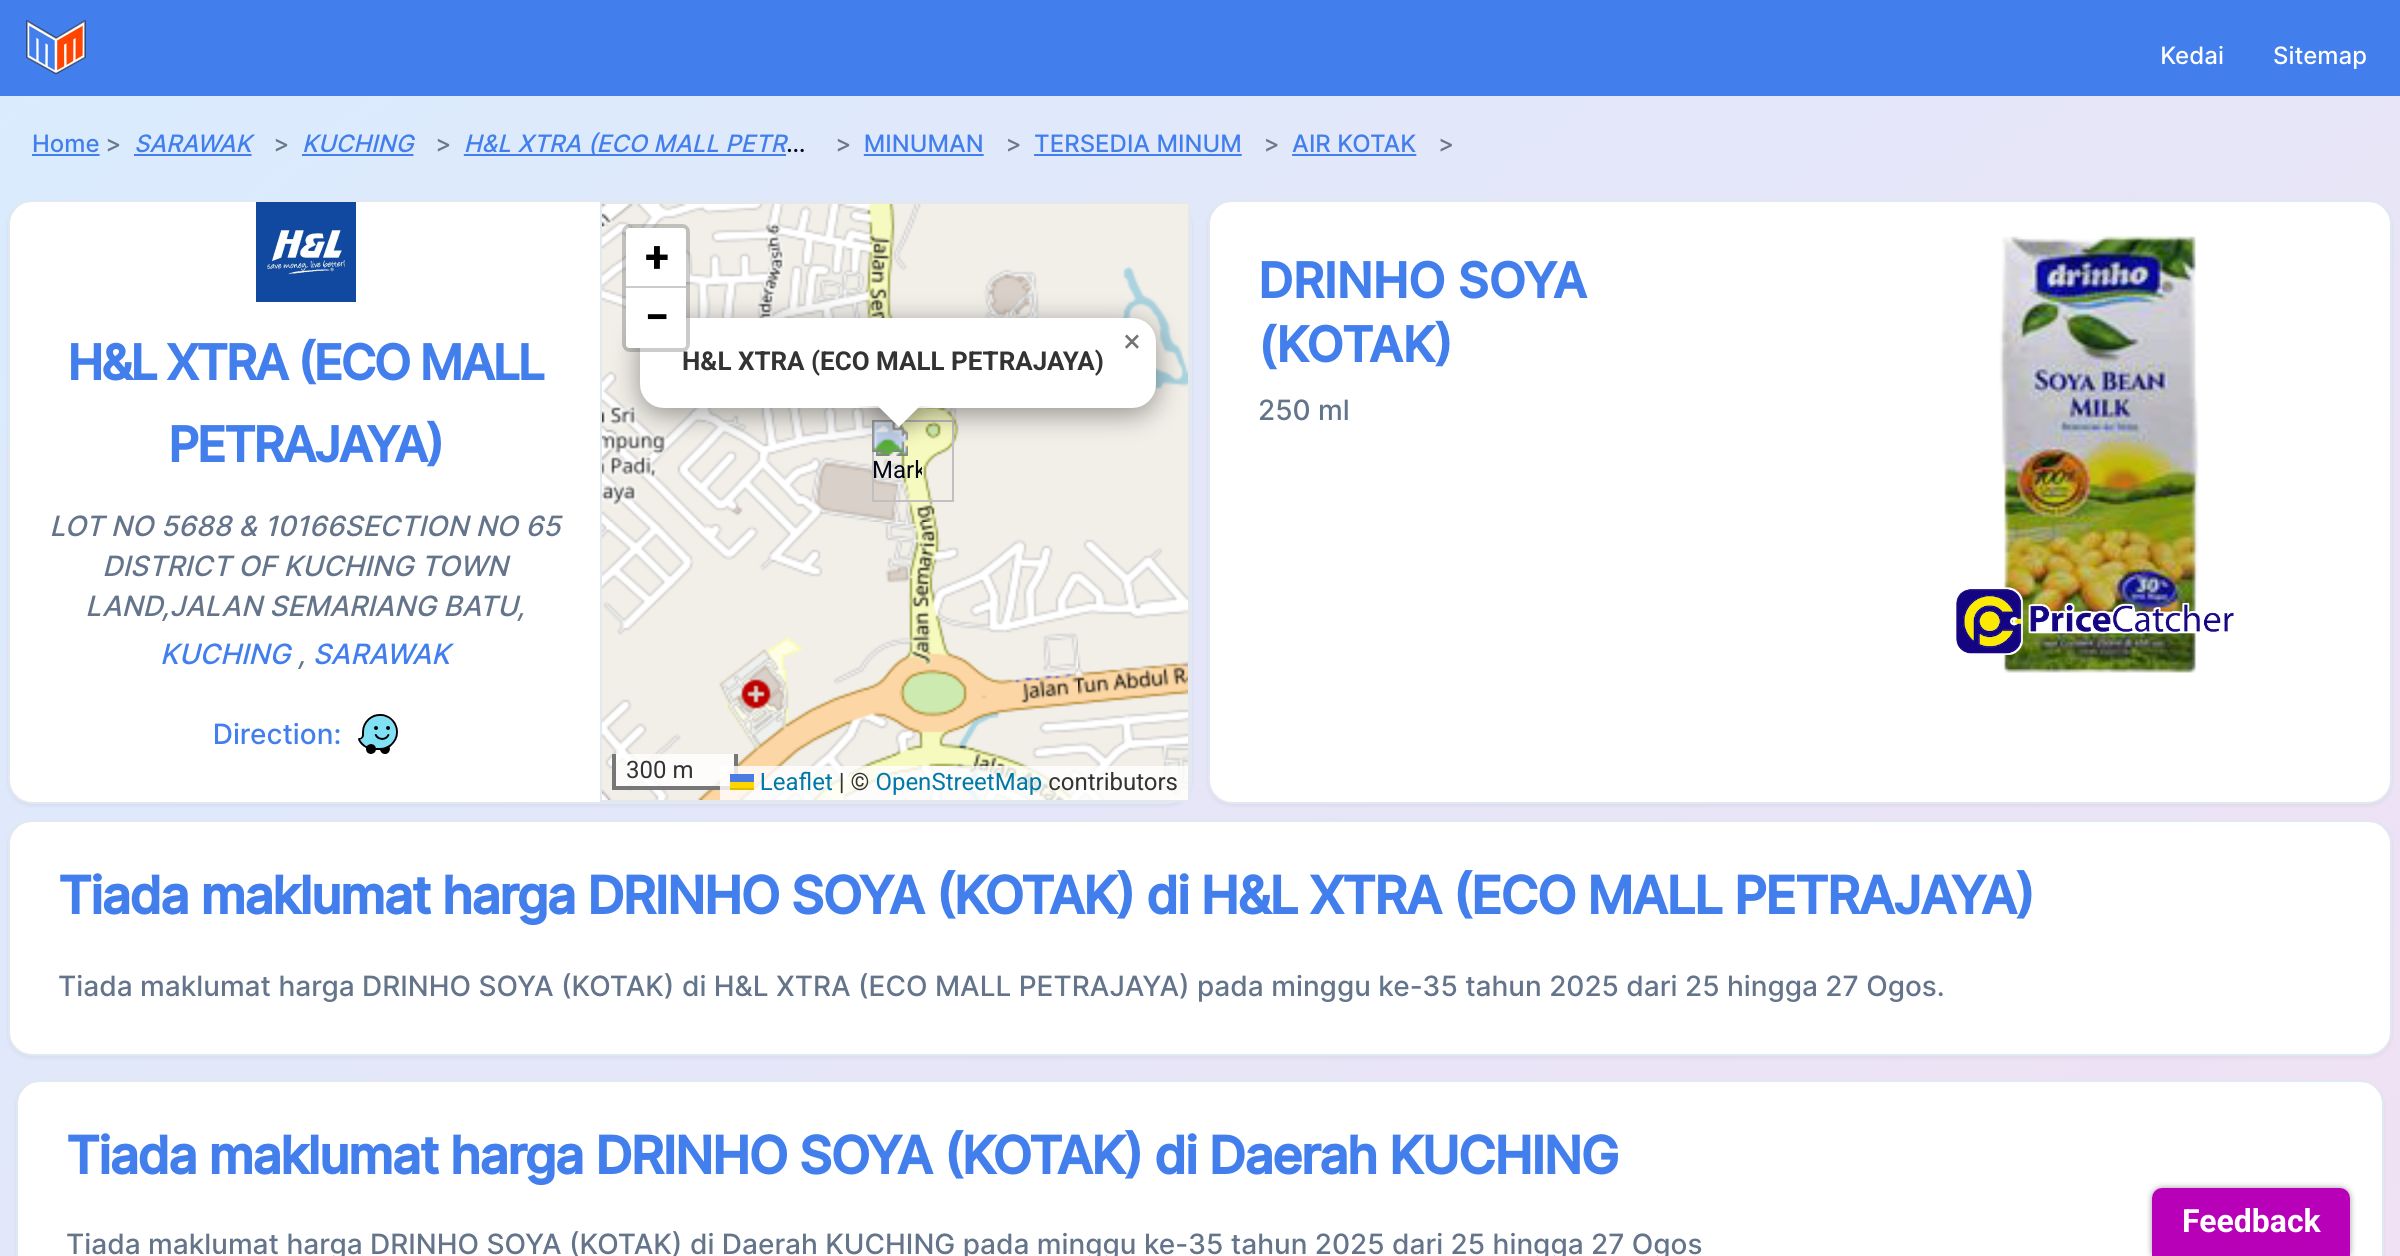This screenshot has width=2400, height=1256.
Task: Open the Leaflet attribution link
Action: click(795, 782)
